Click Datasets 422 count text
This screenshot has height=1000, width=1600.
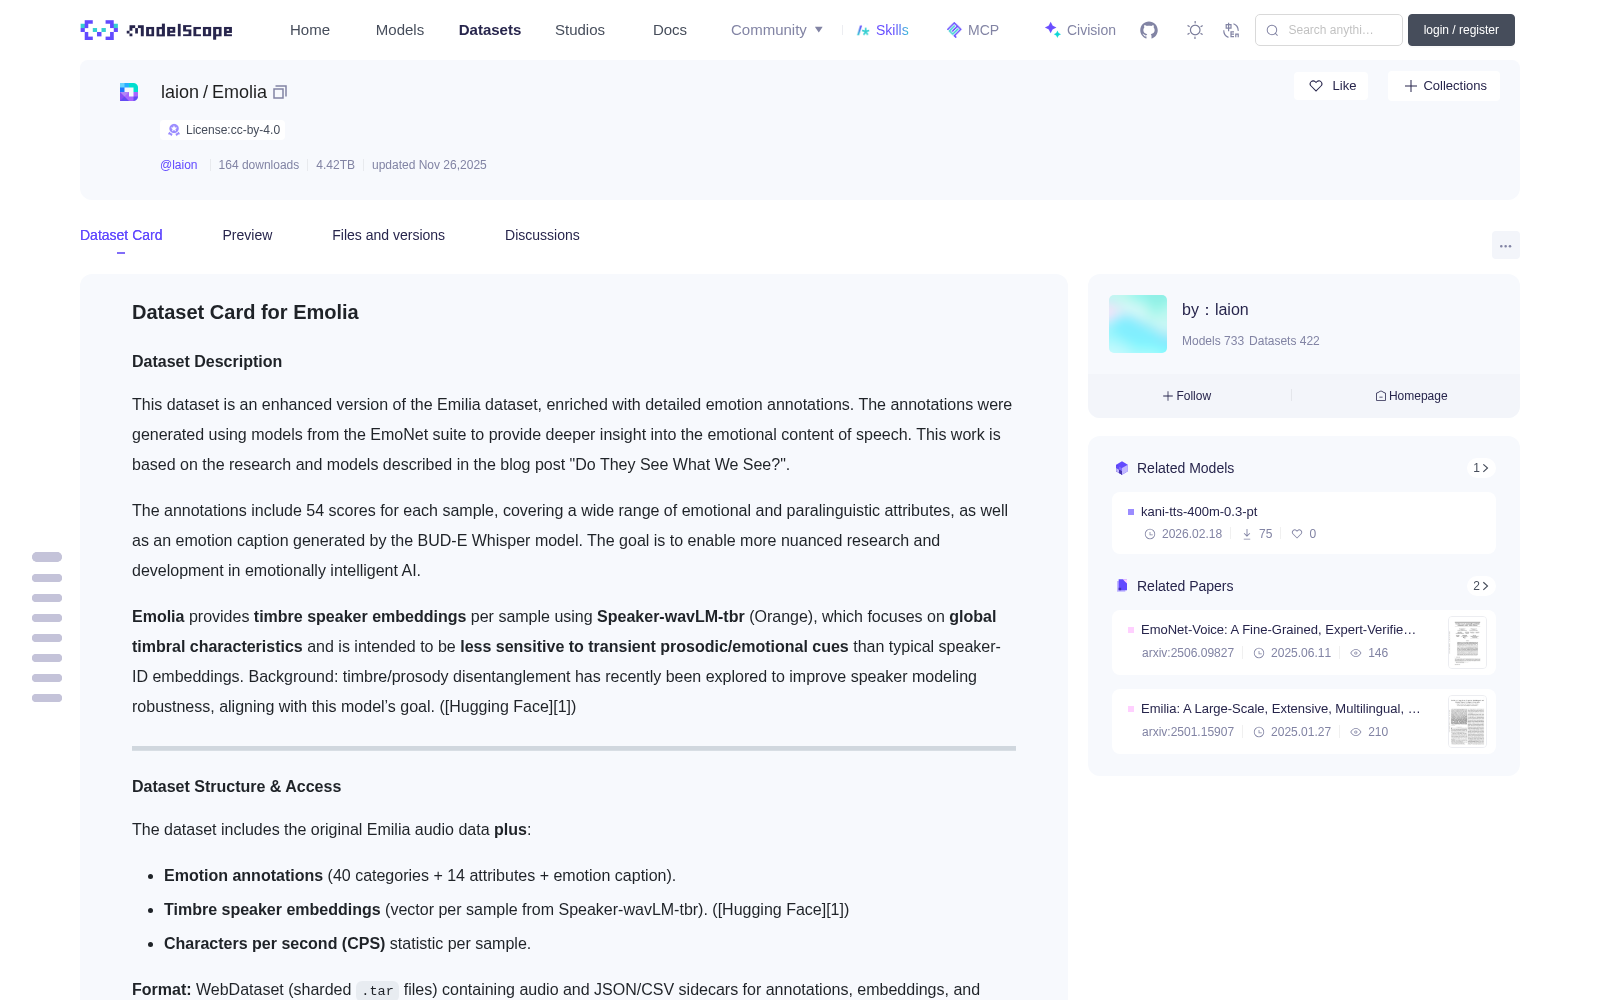[x=1284, y=341]
